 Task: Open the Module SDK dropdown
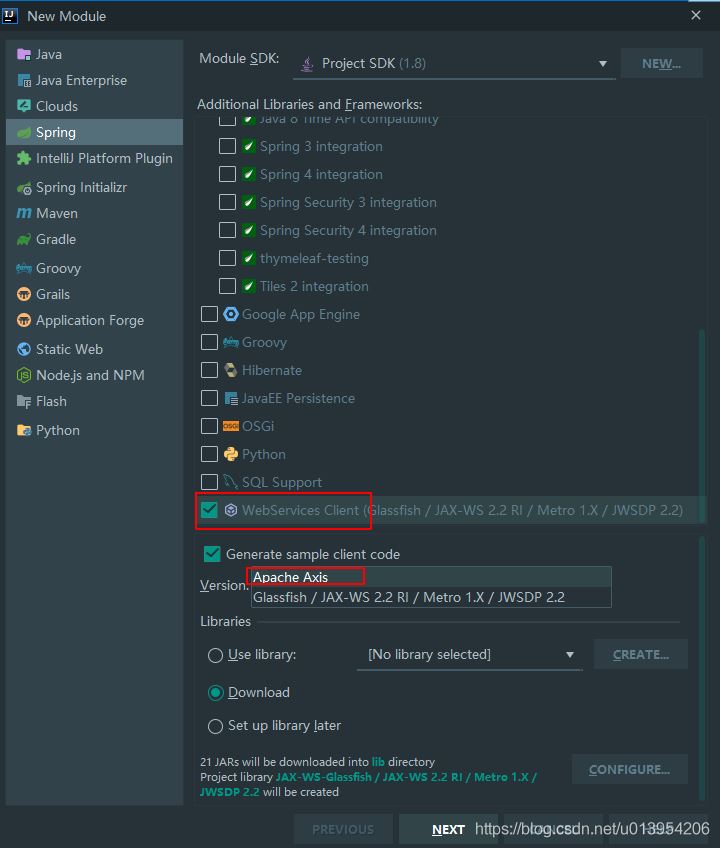click(454, 64)
